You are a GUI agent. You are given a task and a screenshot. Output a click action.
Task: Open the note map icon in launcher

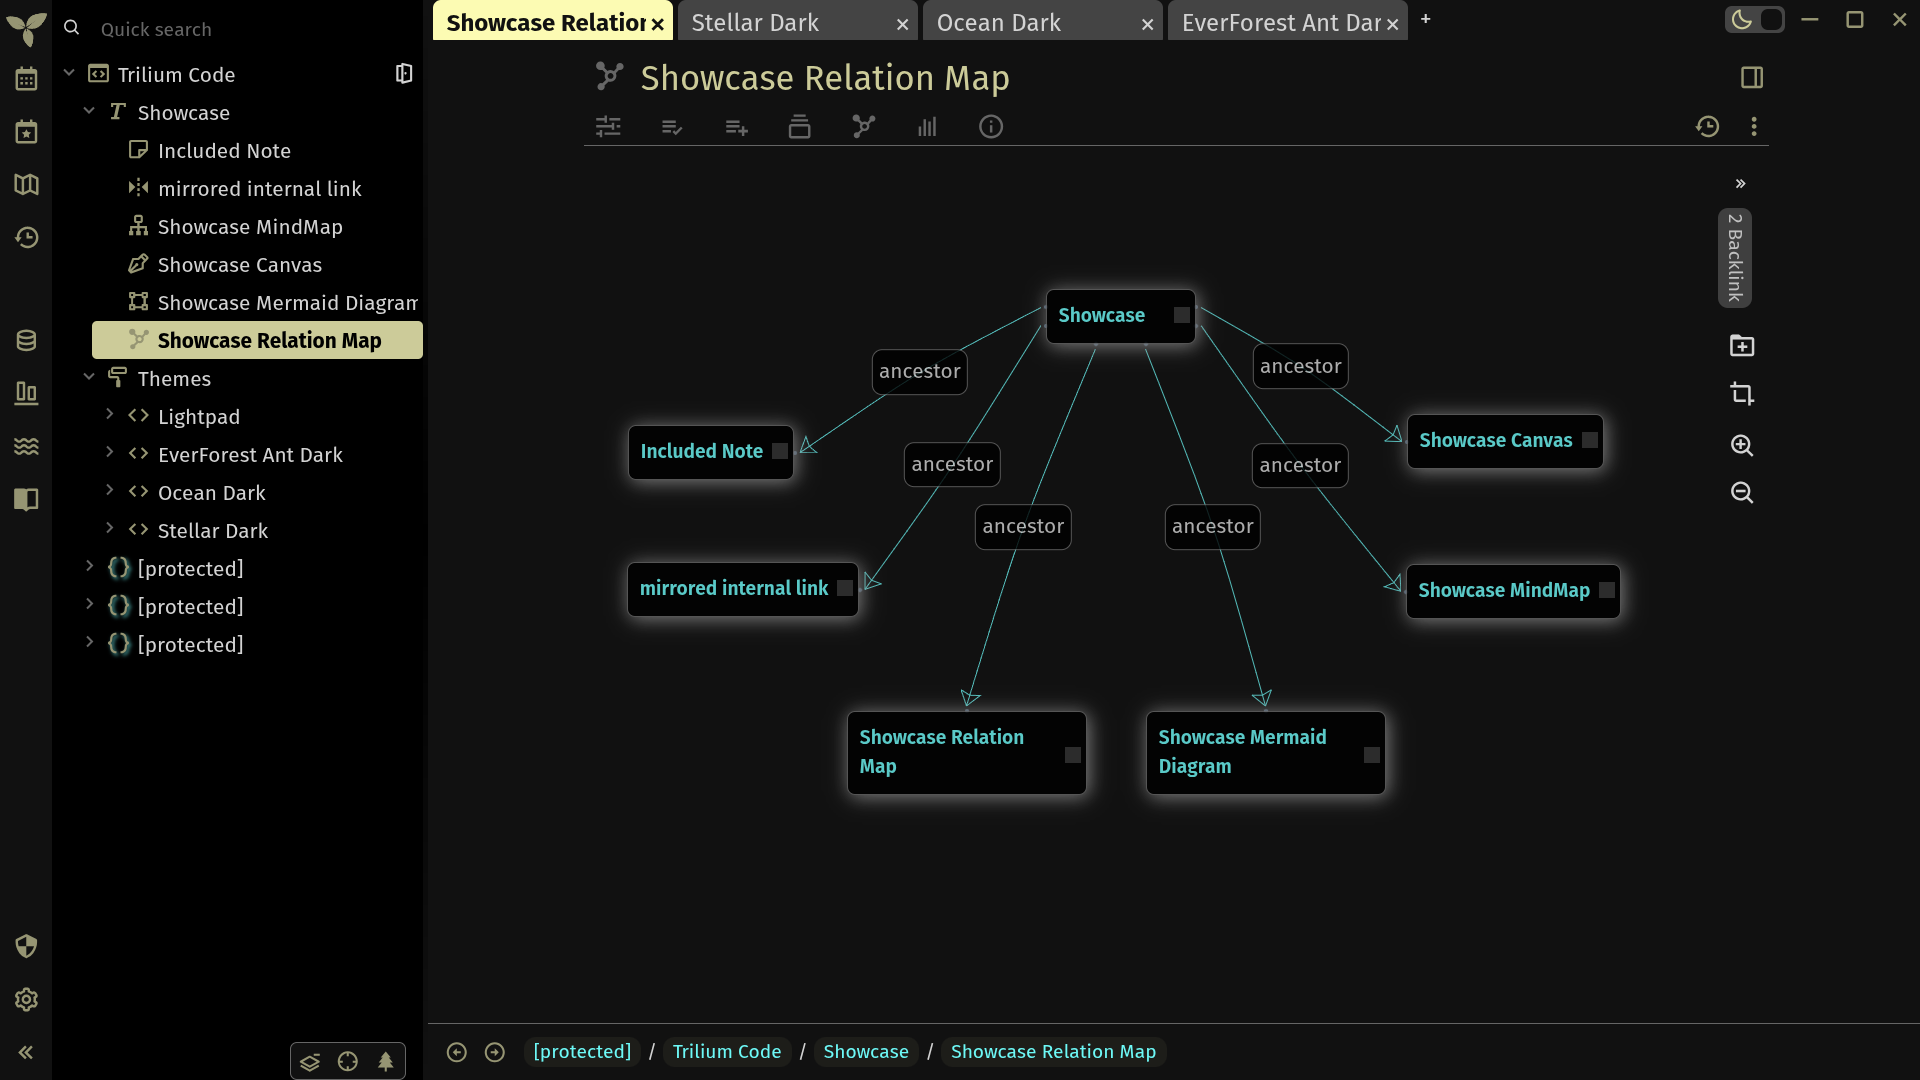pos(26,185)
